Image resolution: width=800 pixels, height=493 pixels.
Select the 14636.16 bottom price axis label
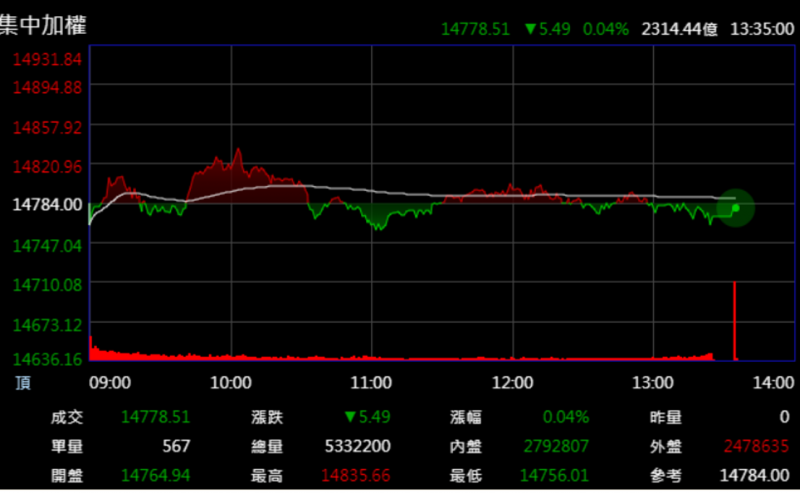click(47, 358)
